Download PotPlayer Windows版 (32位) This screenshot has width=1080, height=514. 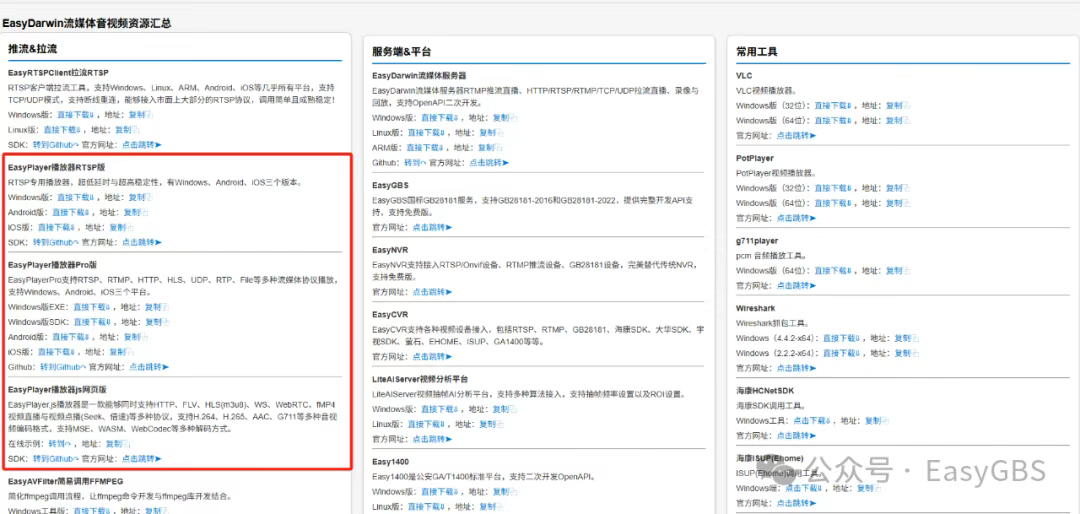click(x=834, y=188)
